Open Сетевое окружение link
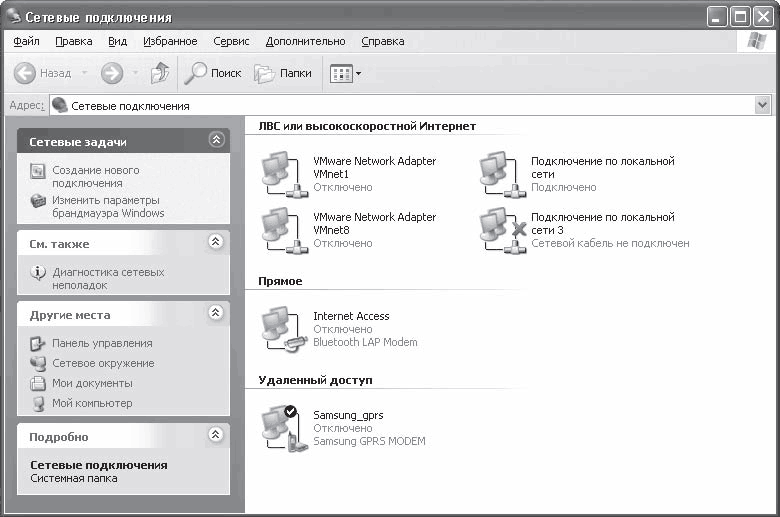The width and height of the screenshot is (780, 517). [103, 363]
